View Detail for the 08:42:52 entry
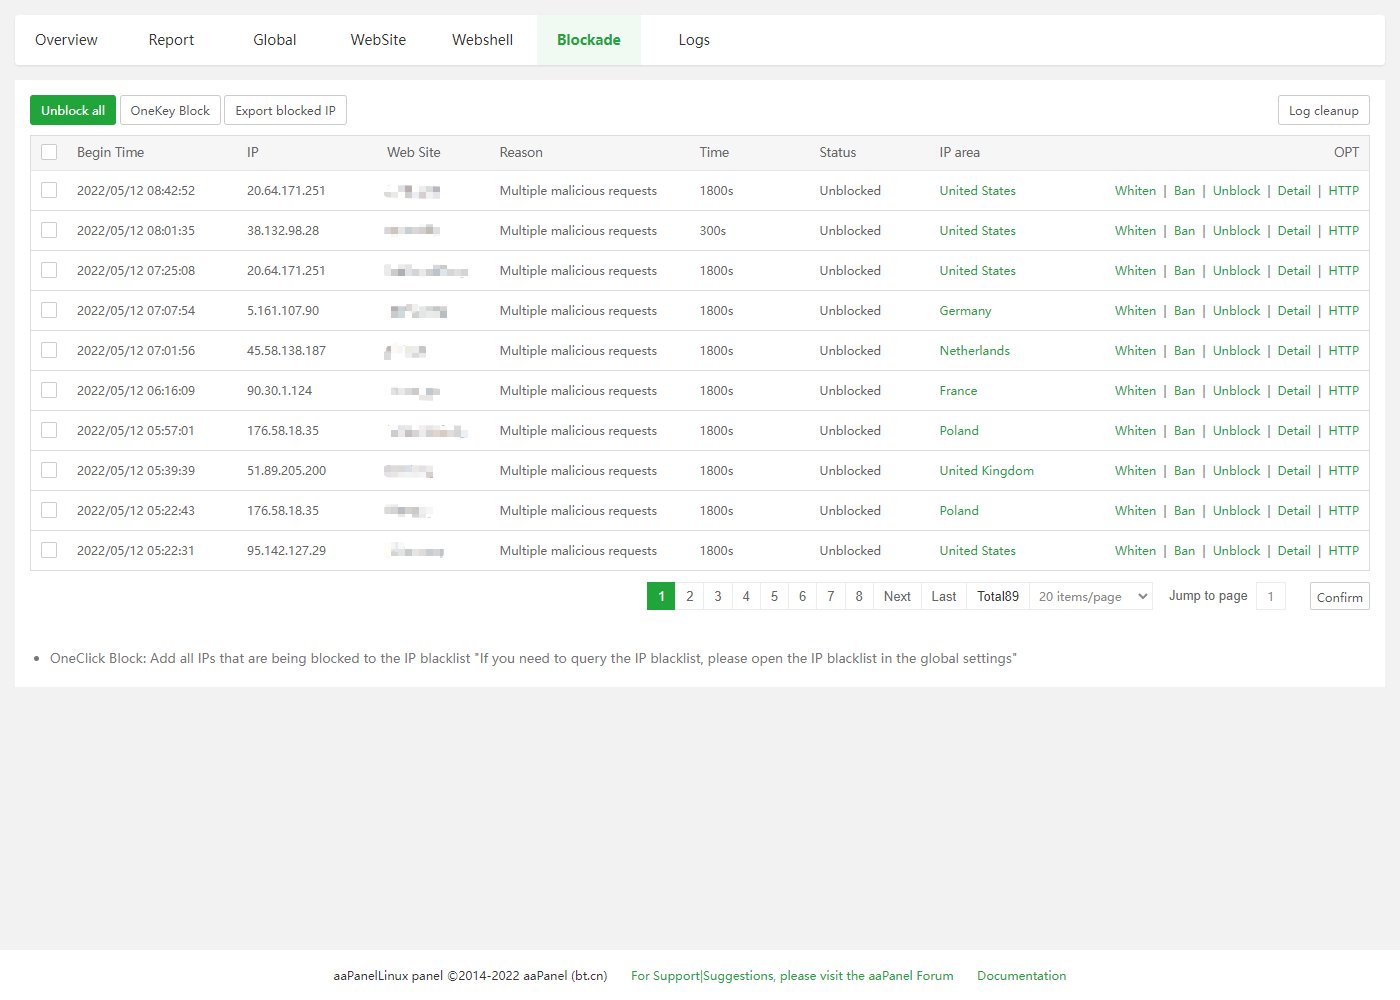 click(x=1293, y=191)
